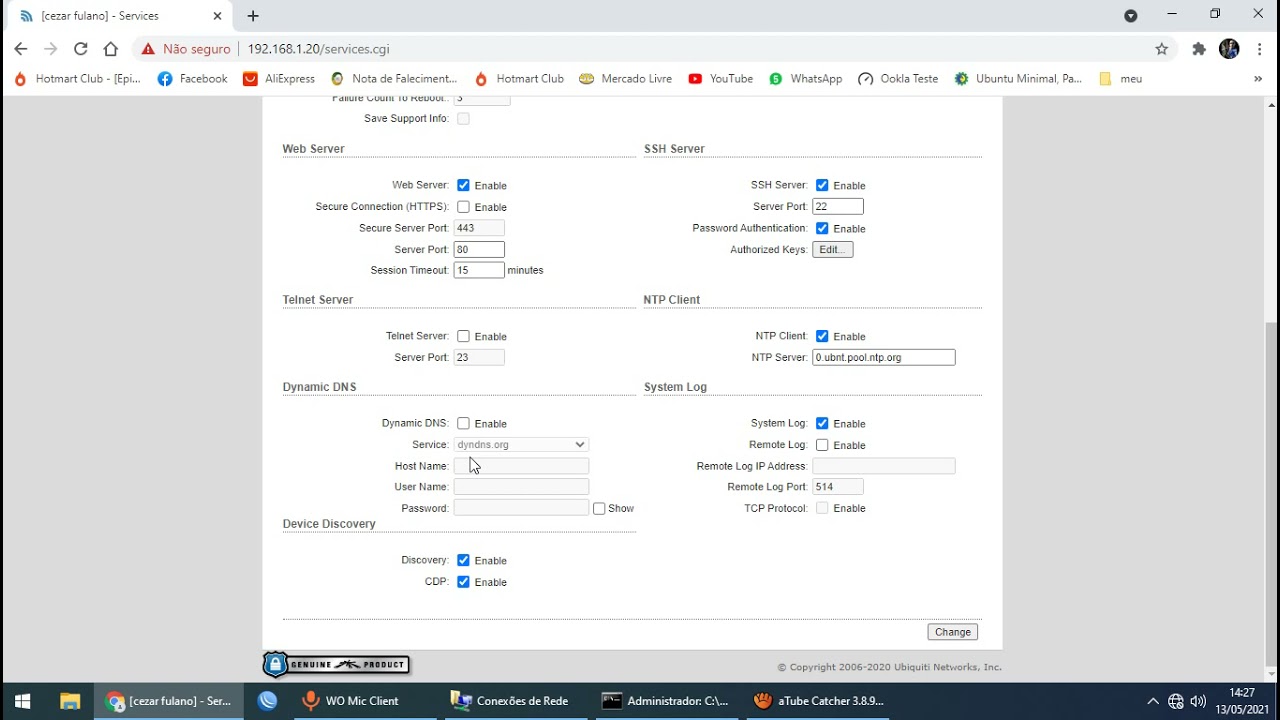The width and height of the screenshot is (1280, 720).
Task: Open File Explorer from the taskbar
Action: pyautogui.click(x=69, y=701)
